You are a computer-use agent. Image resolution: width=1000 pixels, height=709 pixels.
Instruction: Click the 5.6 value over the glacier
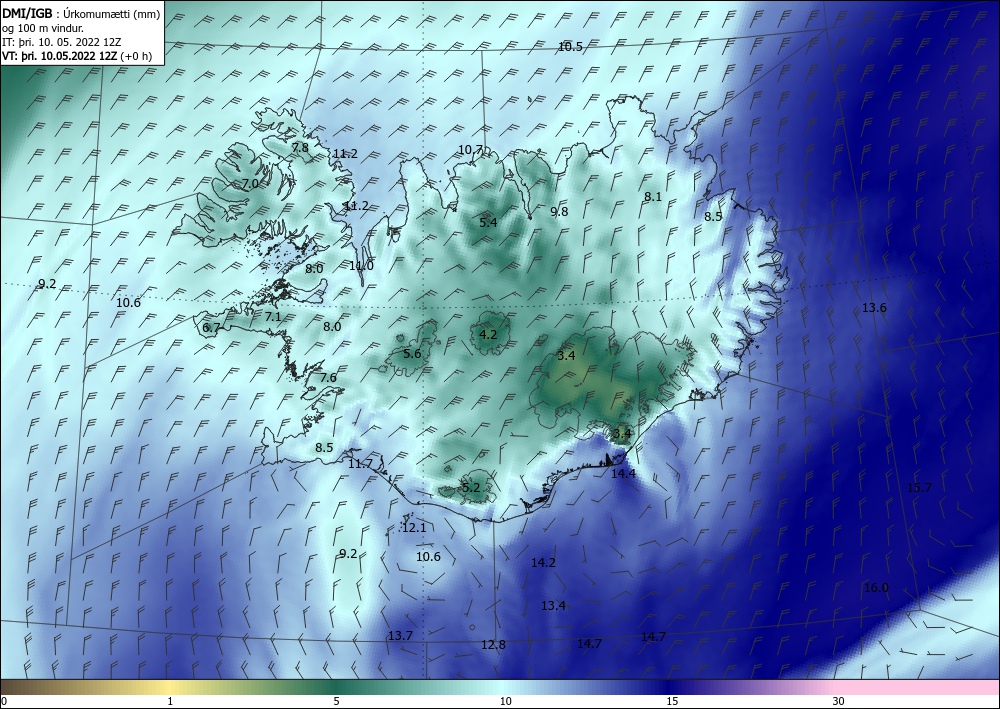412,353
